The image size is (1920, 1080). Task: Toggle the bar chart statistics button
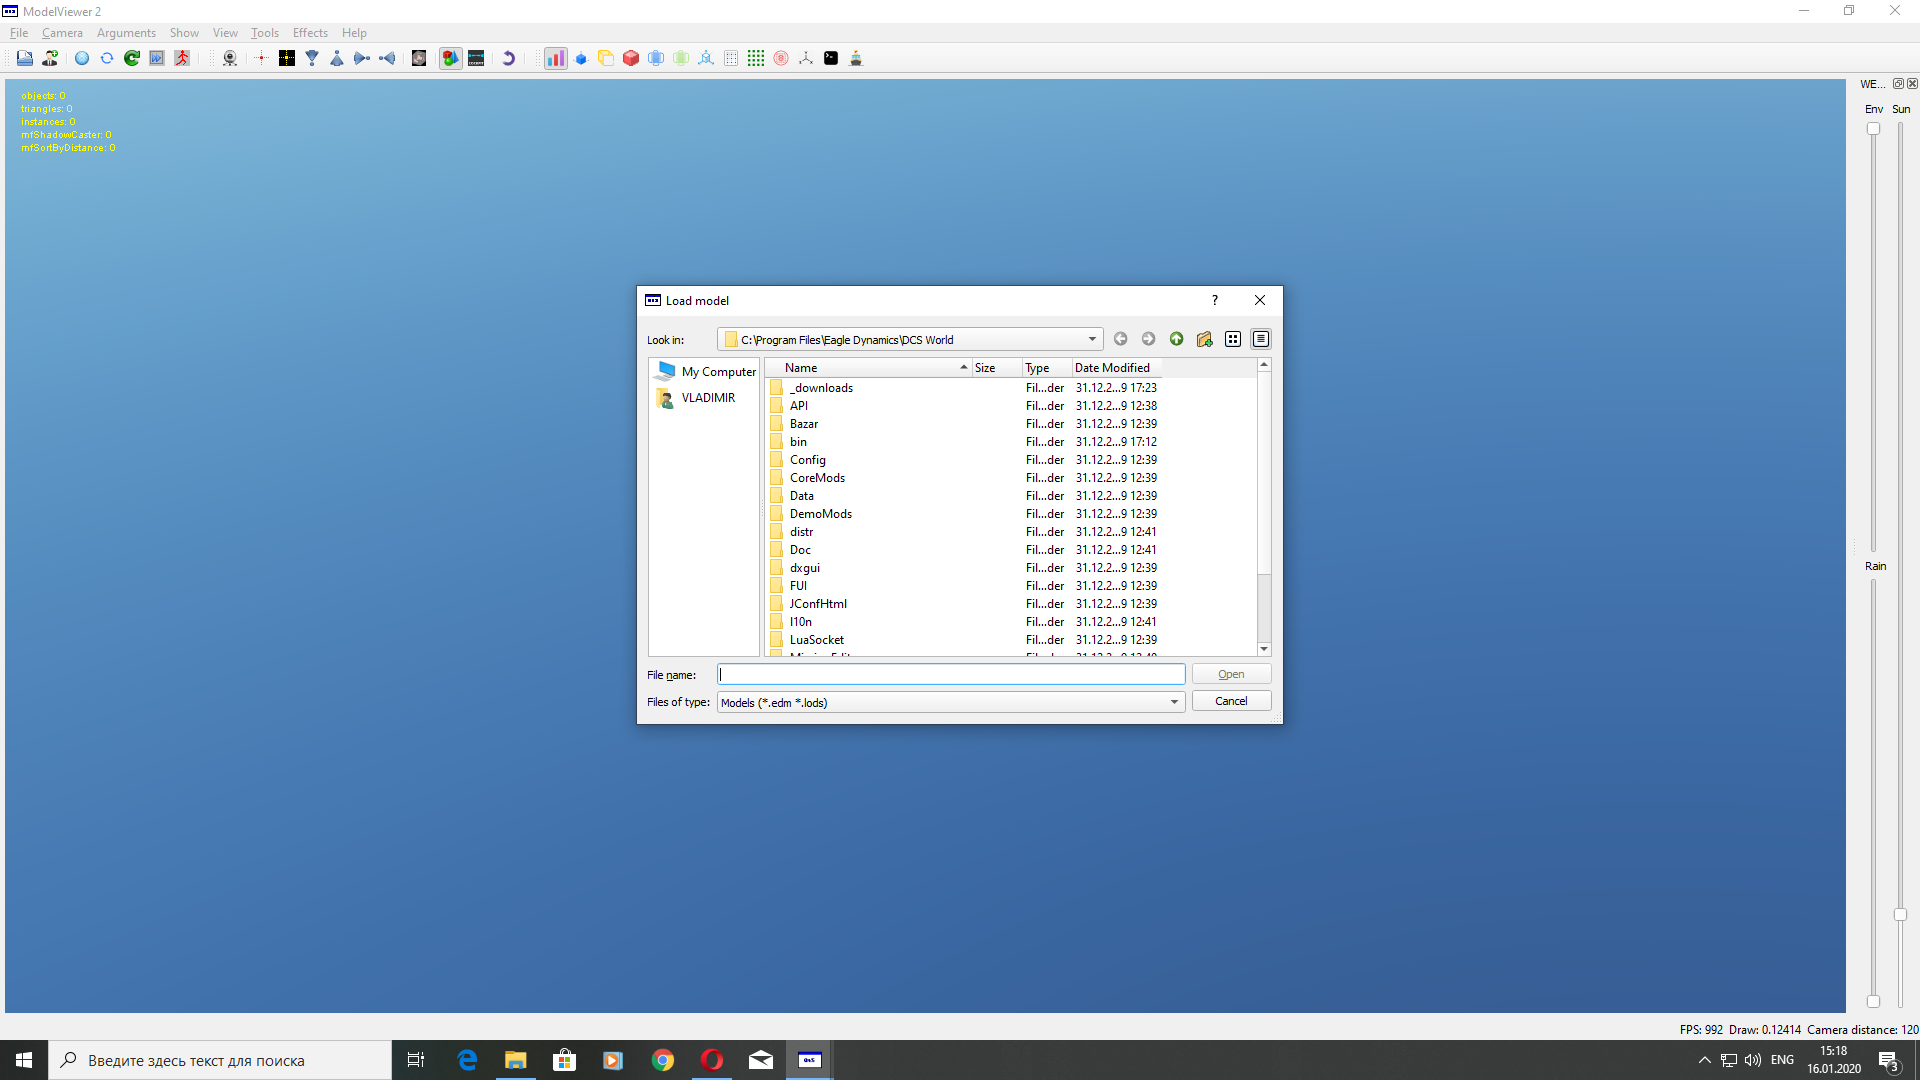coord(555,58)
